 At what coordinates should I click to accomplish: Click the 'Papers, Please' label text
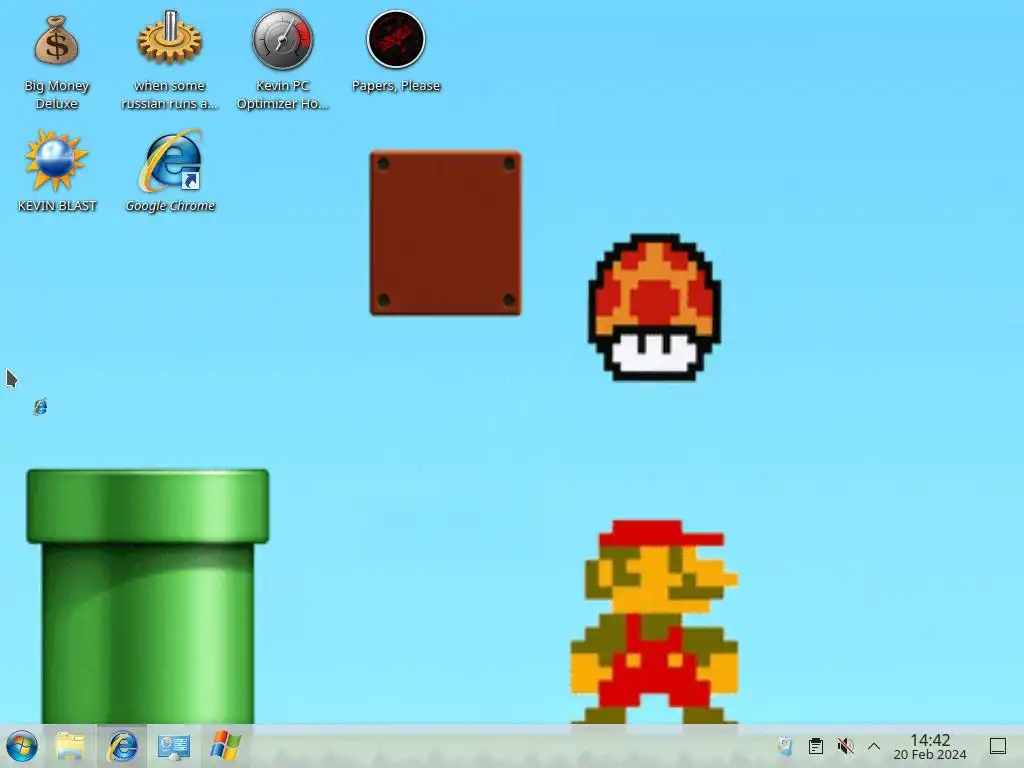pyautogui.click(x=396, y=86)
